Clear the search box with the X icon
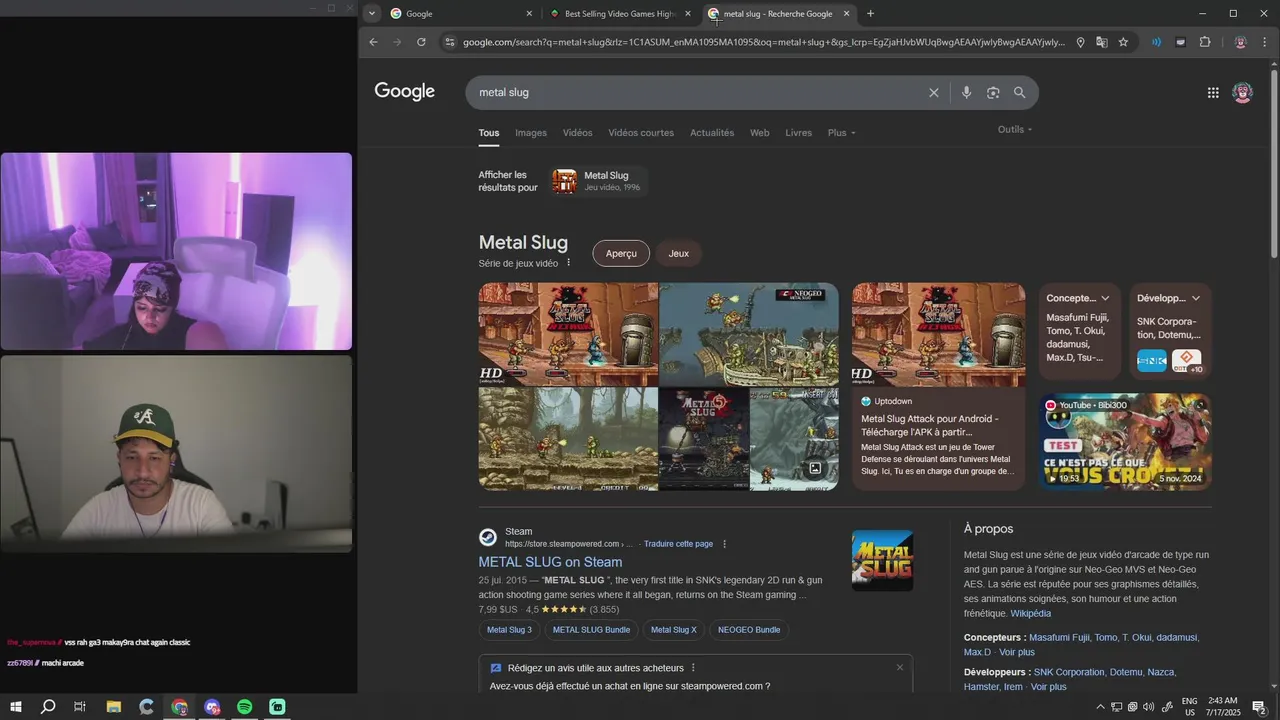The height and width of the screenshot is (720, 1280). click(x=934, y=92)
